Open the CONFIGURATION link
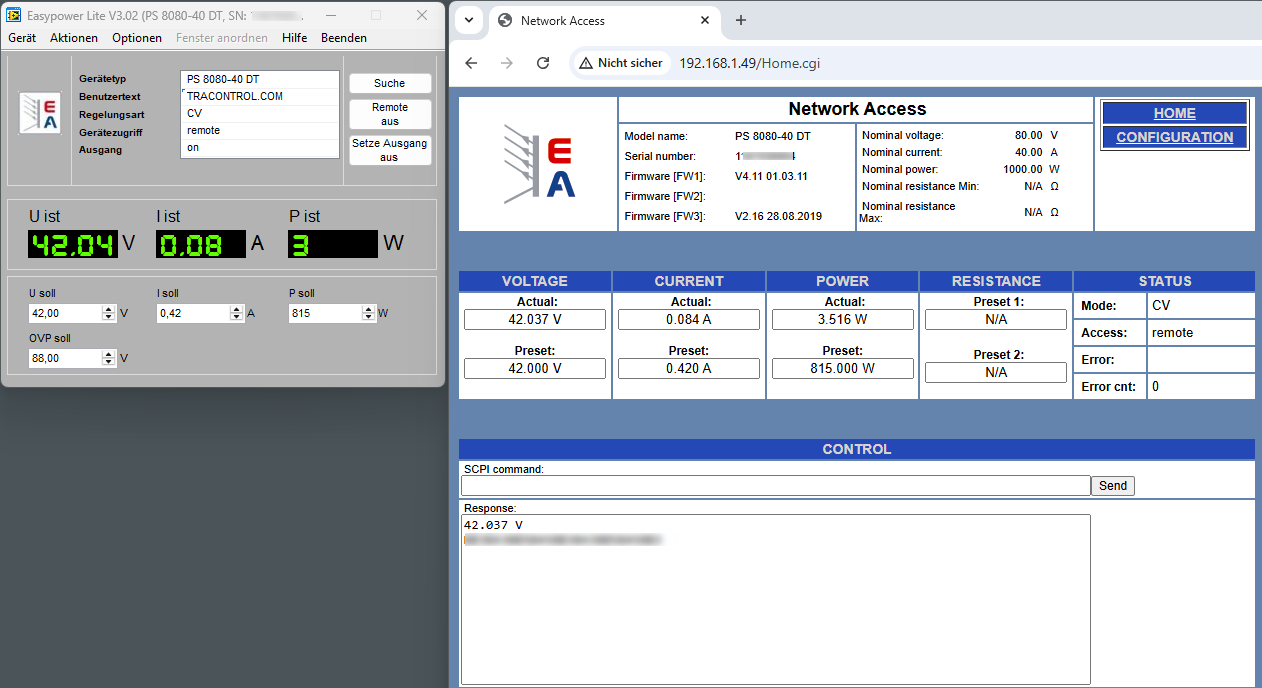The image size is (1262, 688). [x=1174, y=137]
